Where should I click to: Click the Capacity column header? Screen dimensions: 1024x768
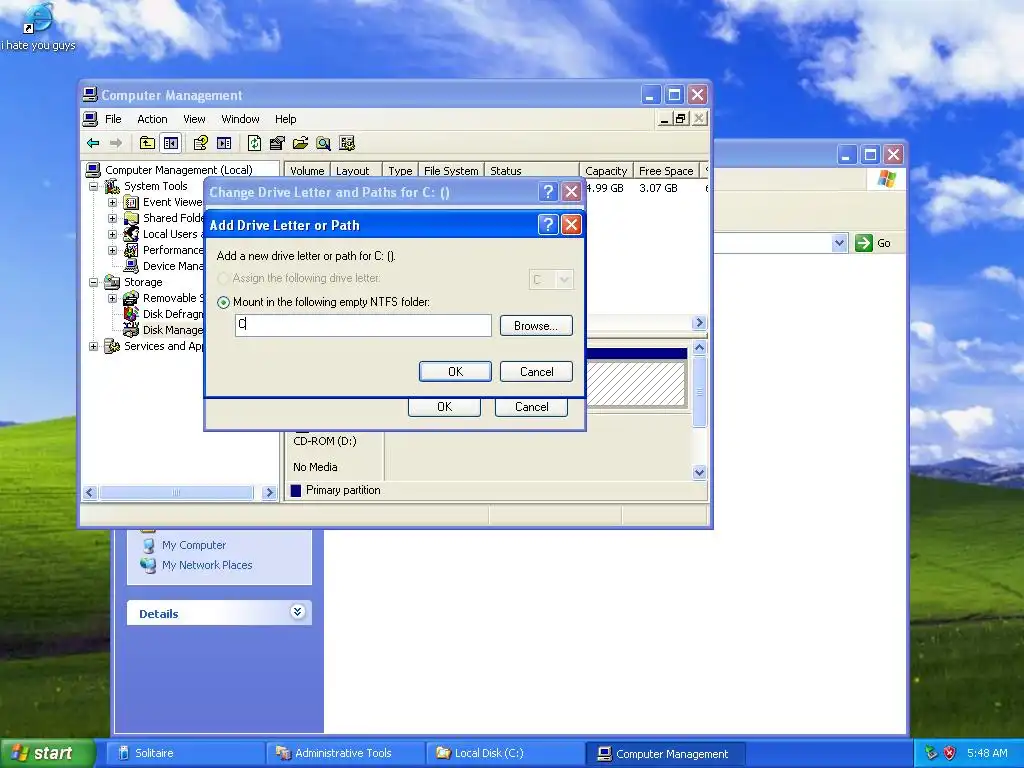[606, 170]
